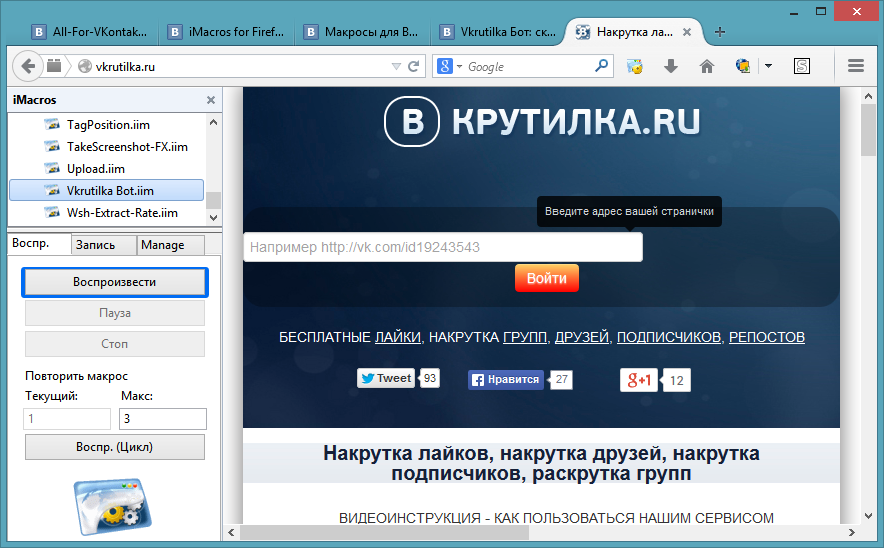The width and height of the screenshot is (884, 548).
Task: Click the Текущий loop count field
Action: point(67,419)
